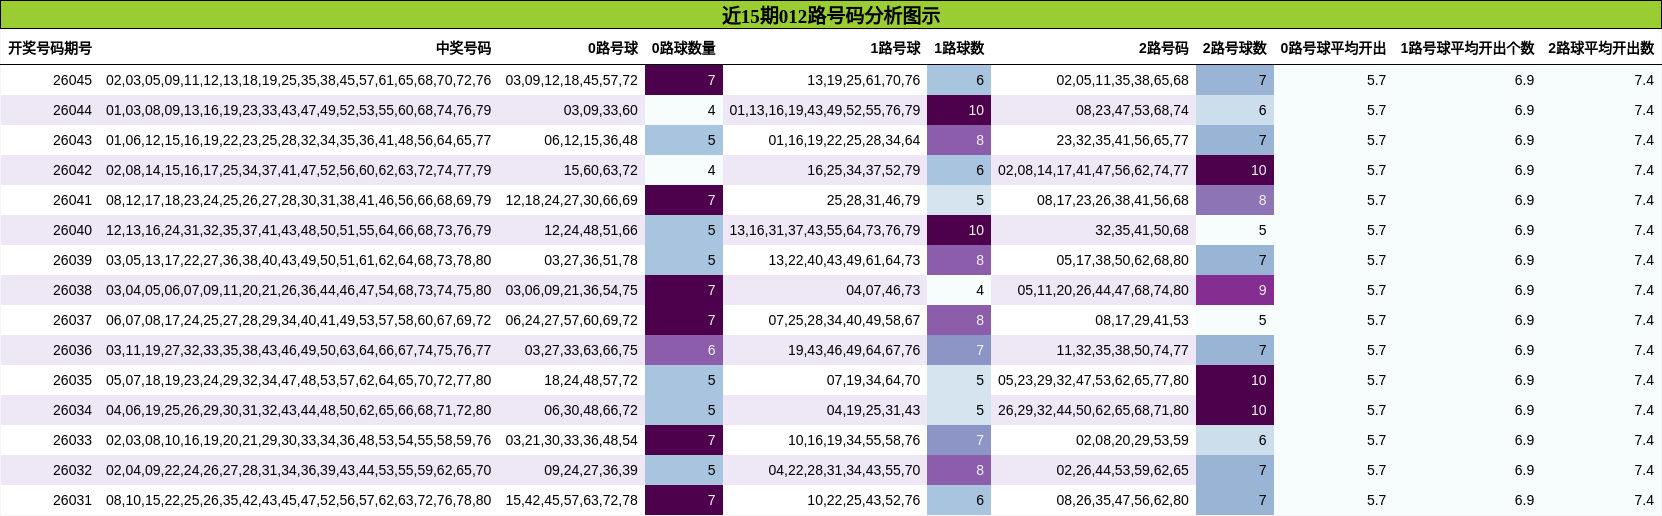Click period number 26036
Image resolution: width=1662 pixels, height=516 pixels.
(x=72, y=350)
